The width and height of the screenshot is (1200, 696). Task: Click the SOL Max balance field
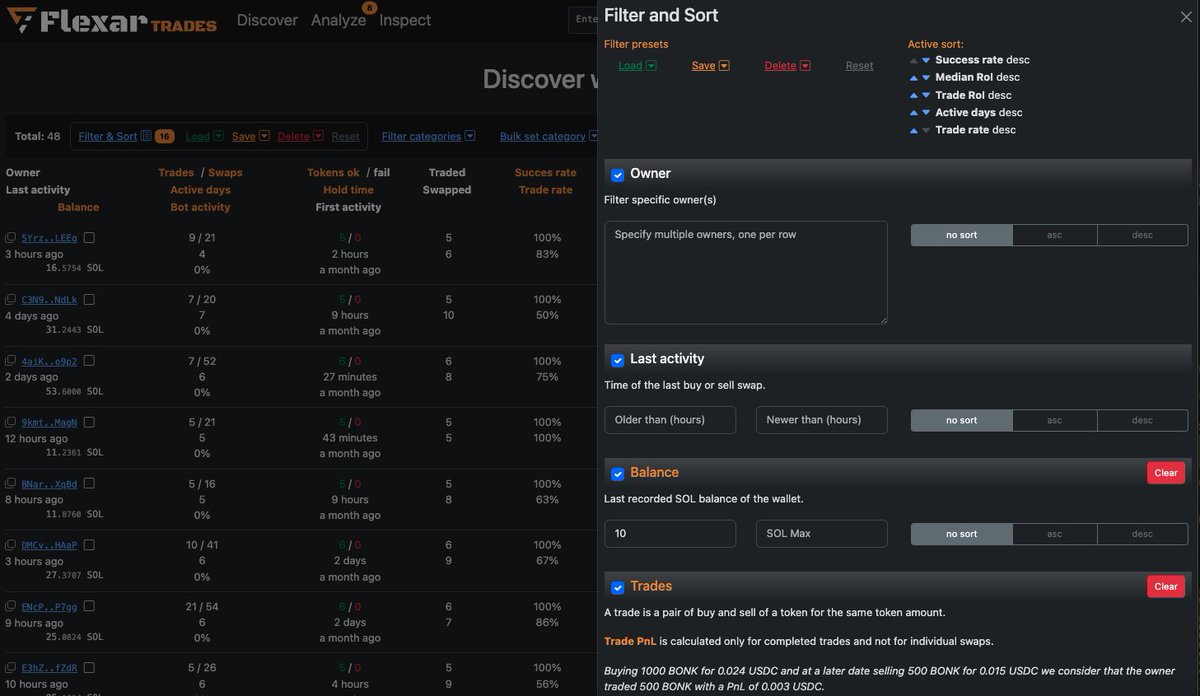pyautogui.click(x=822, y=534)
